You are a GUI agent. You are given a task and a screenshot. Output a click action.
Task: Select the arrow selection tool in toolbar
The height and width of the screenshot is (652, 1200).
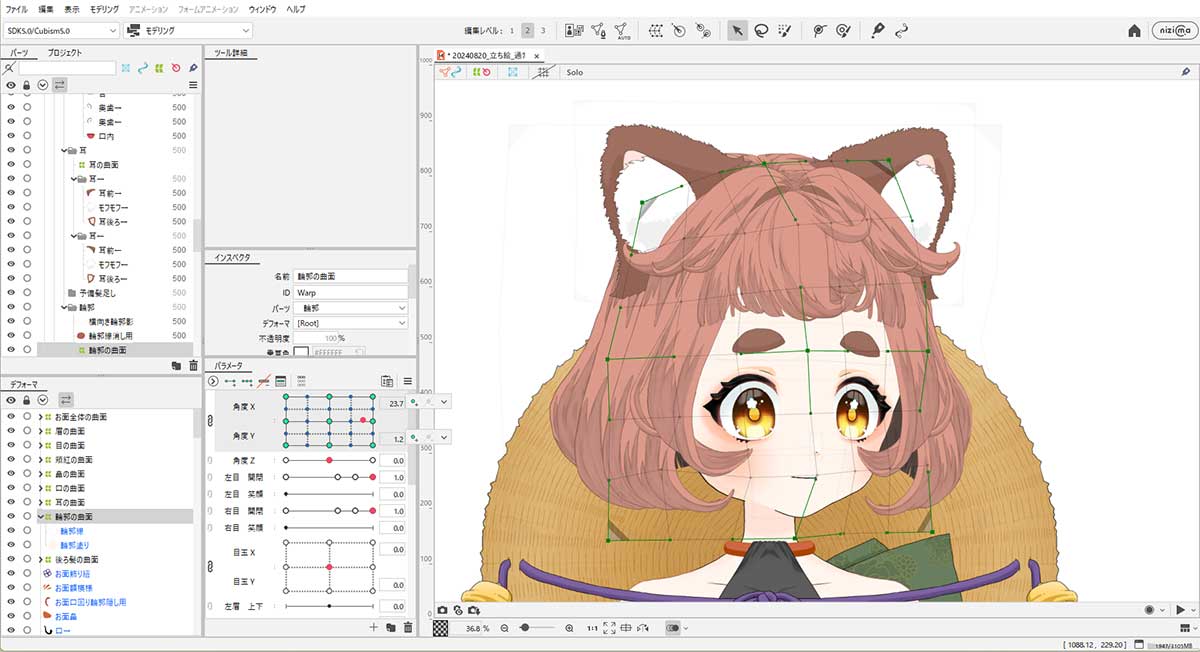click(737, 31)
